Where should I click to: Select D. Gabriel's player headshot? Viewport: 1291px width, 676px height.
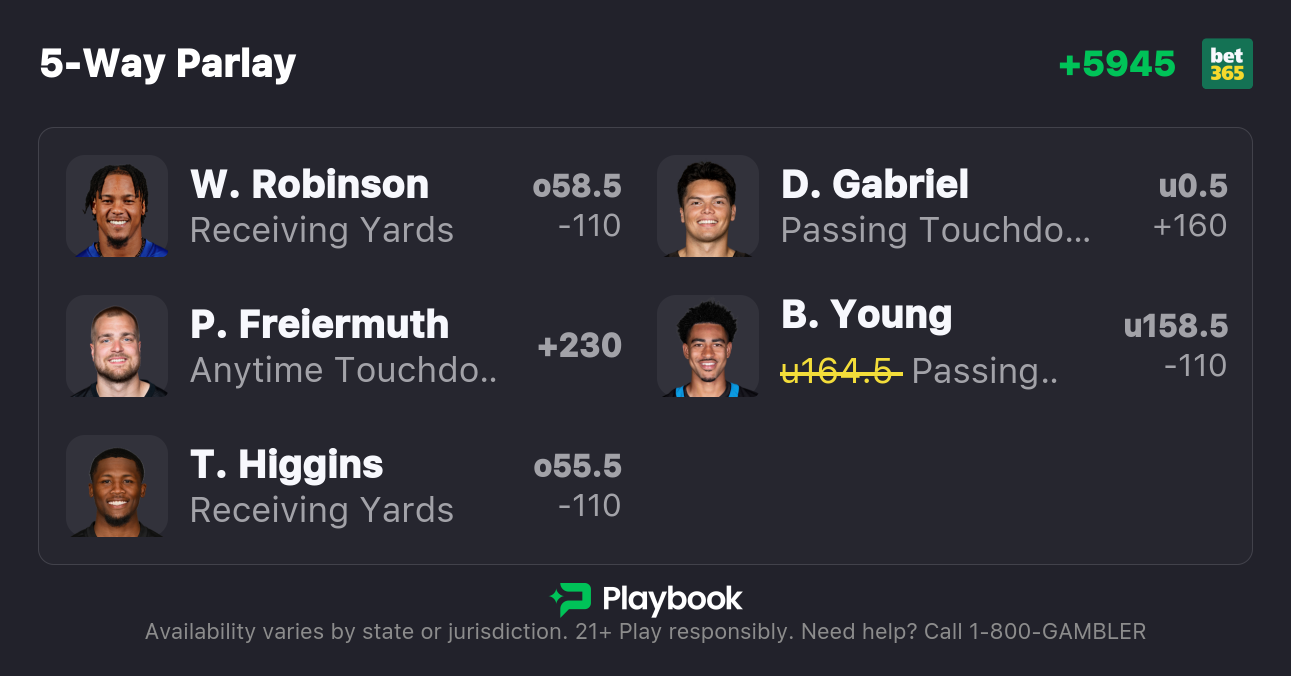708,206
